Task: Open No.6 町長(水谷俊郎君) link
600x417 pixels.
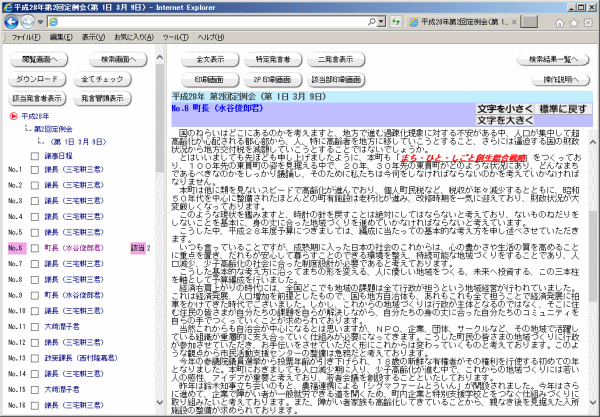Action: [x=74, y=248]
